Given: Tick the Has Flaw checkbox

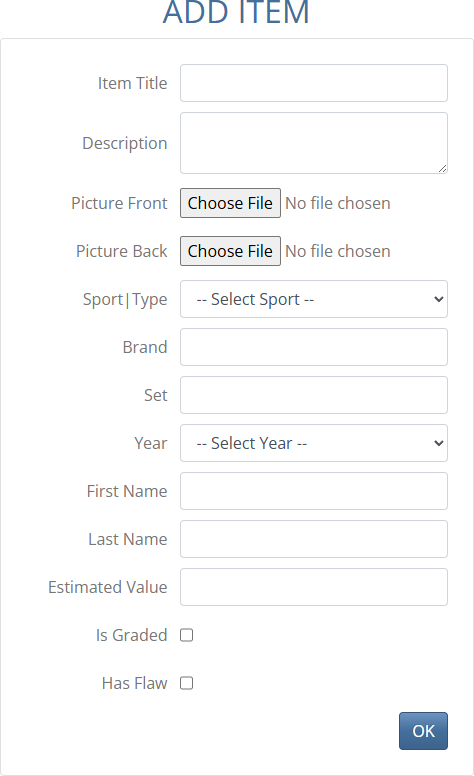Looking at the screenshot, I should point(187,683).
